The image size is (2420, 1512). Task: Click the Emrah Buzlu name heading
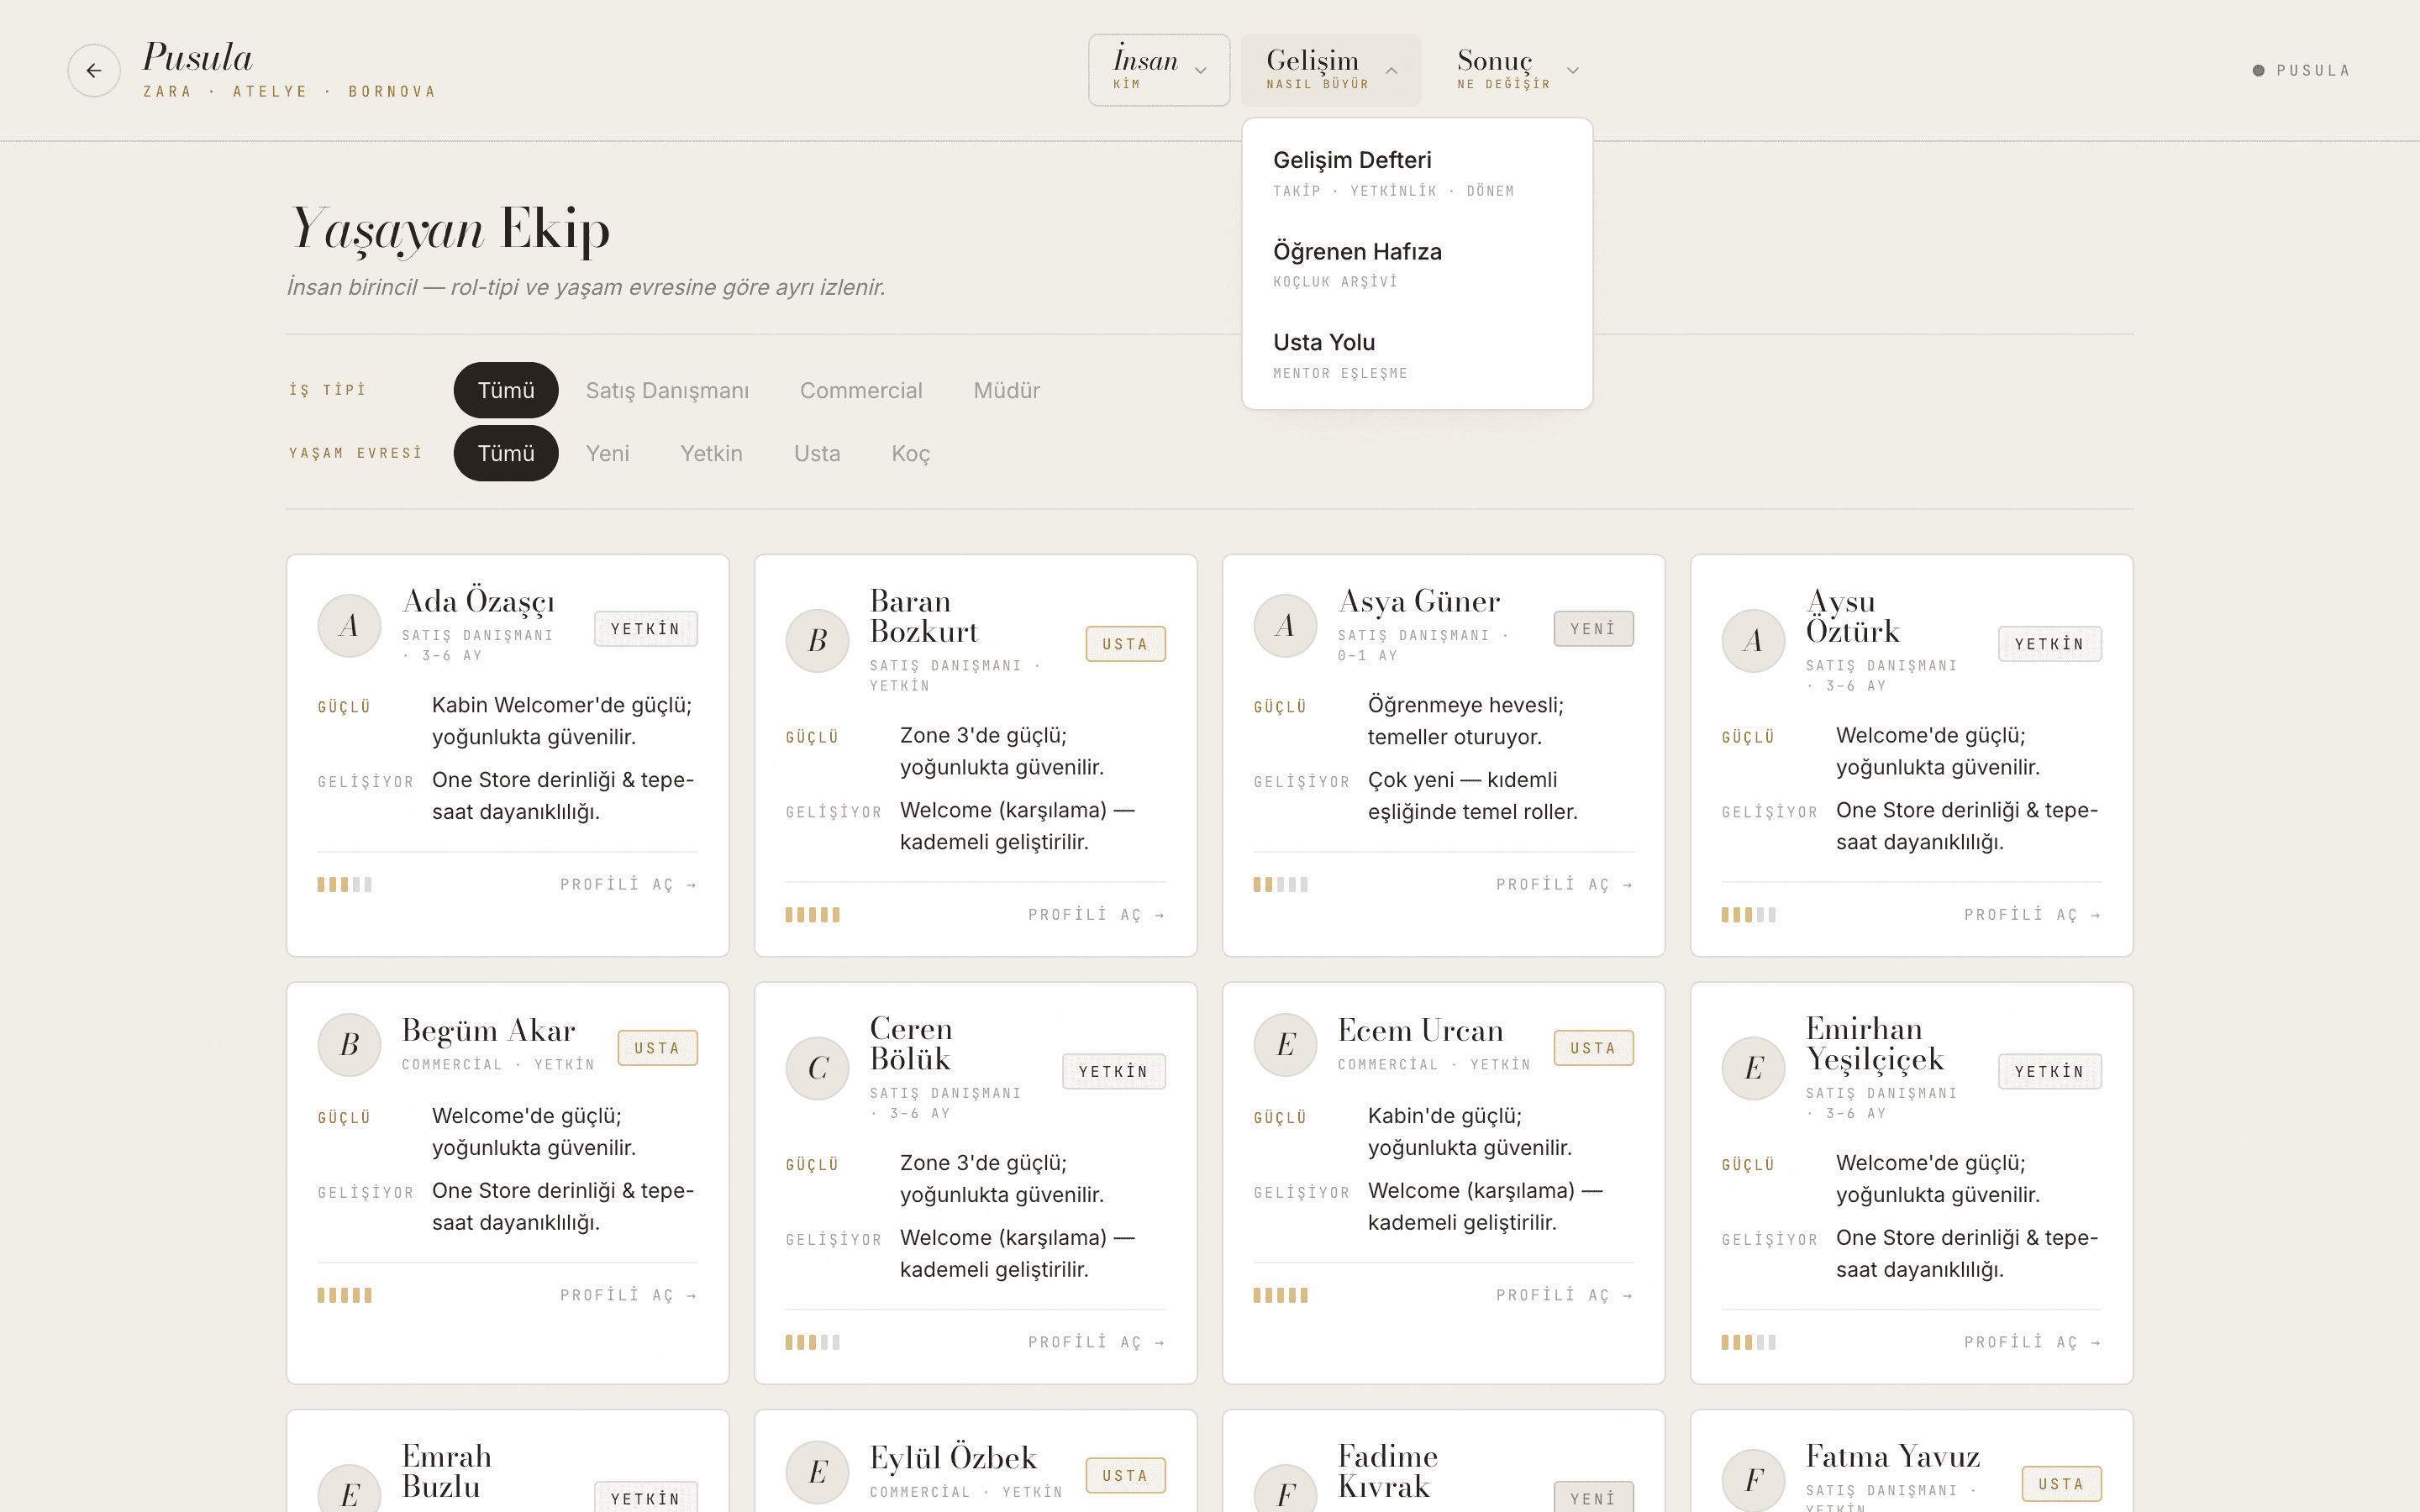click(x=447, y=1471)
